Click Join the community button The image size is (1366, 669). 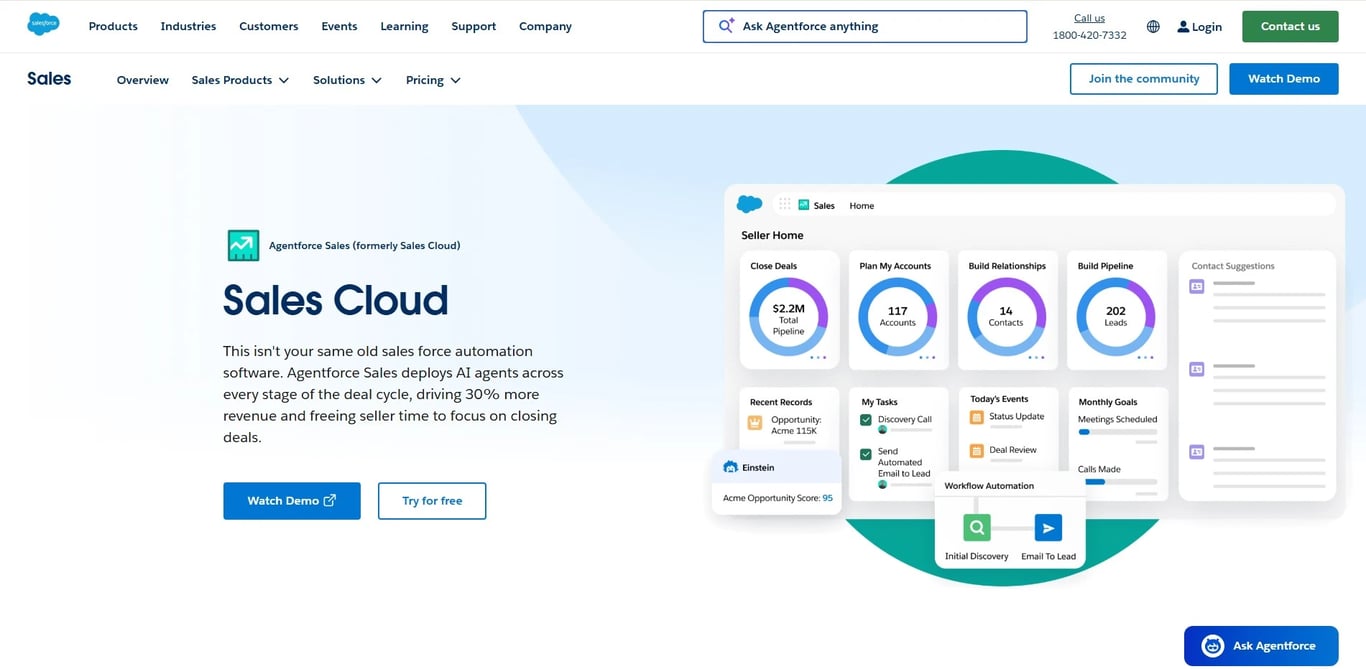(1143, 79)
